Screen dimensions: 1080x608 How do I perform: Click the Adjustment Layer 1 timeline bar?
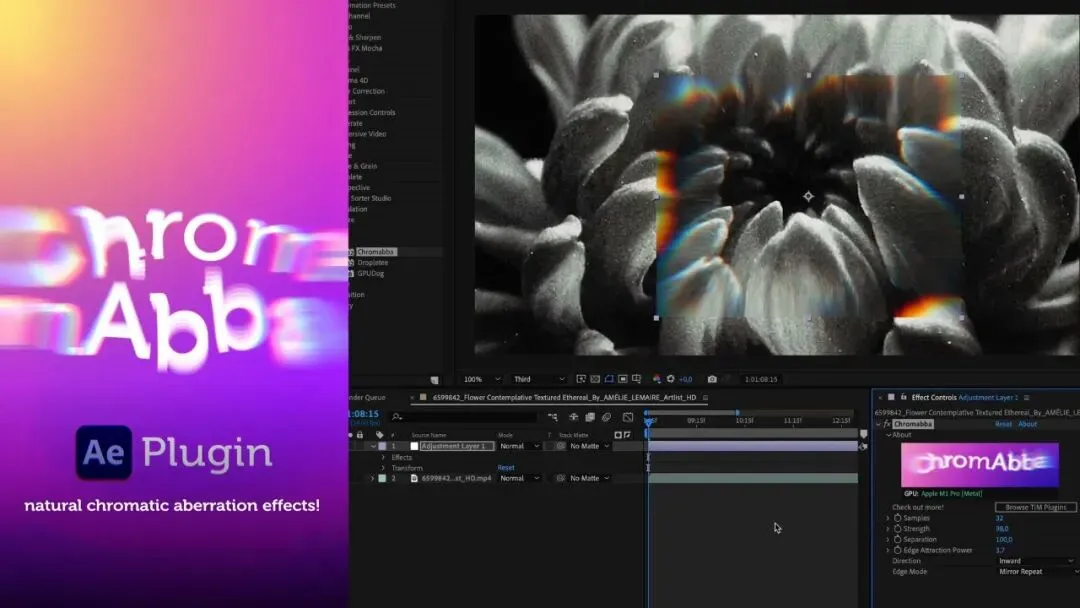752,446
